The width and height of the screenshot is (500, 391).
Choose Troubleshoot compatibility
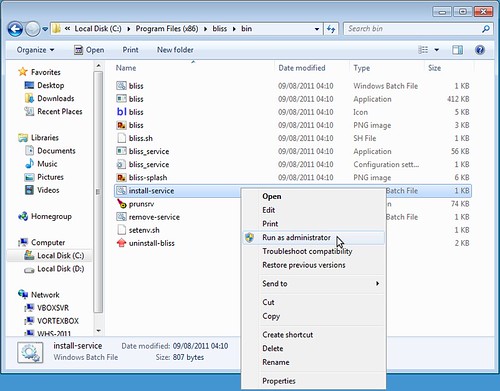coord(313,251)
